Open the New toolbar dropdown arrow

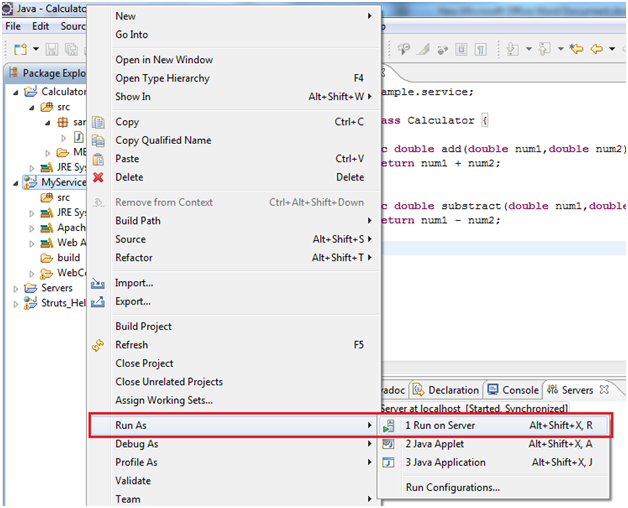(36, 49)
